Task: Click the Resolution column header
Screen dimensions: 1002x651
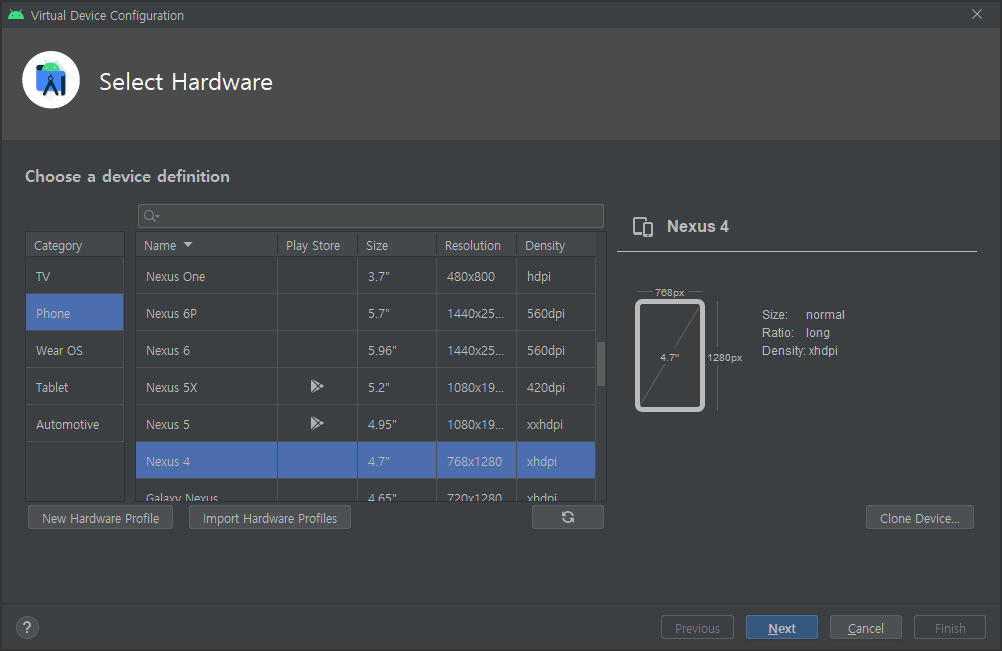Action: pos(476,245)
